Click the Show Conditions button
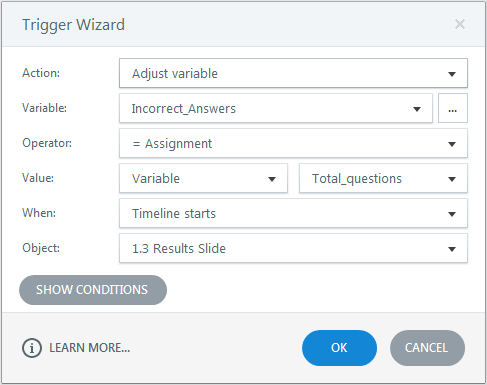The width and height of the screenshot is (487, 385). pyautogui.click(x=93, y=290)
